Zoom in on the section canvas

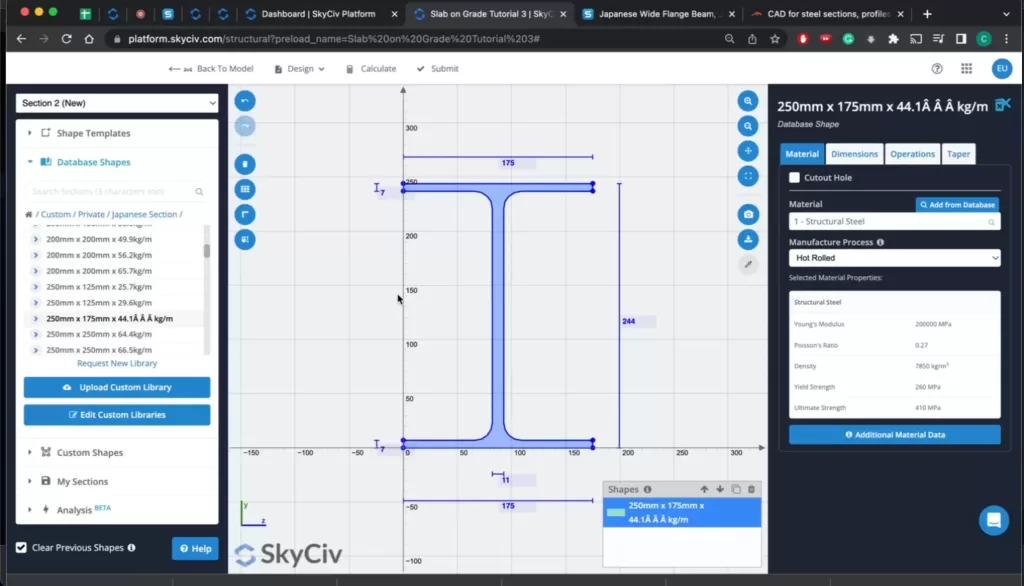tap(748, 101)
